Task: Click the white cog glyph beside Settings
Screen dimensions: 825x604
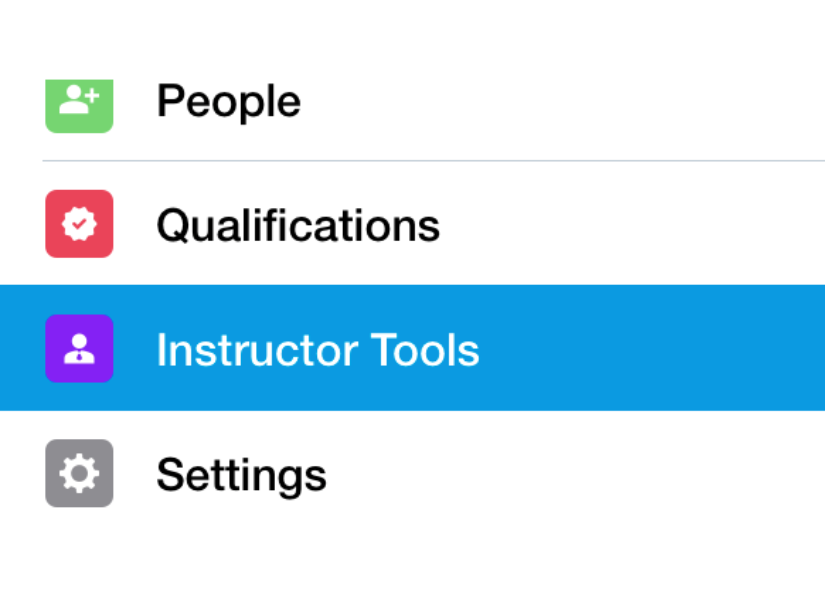Action: pos(79,473)
